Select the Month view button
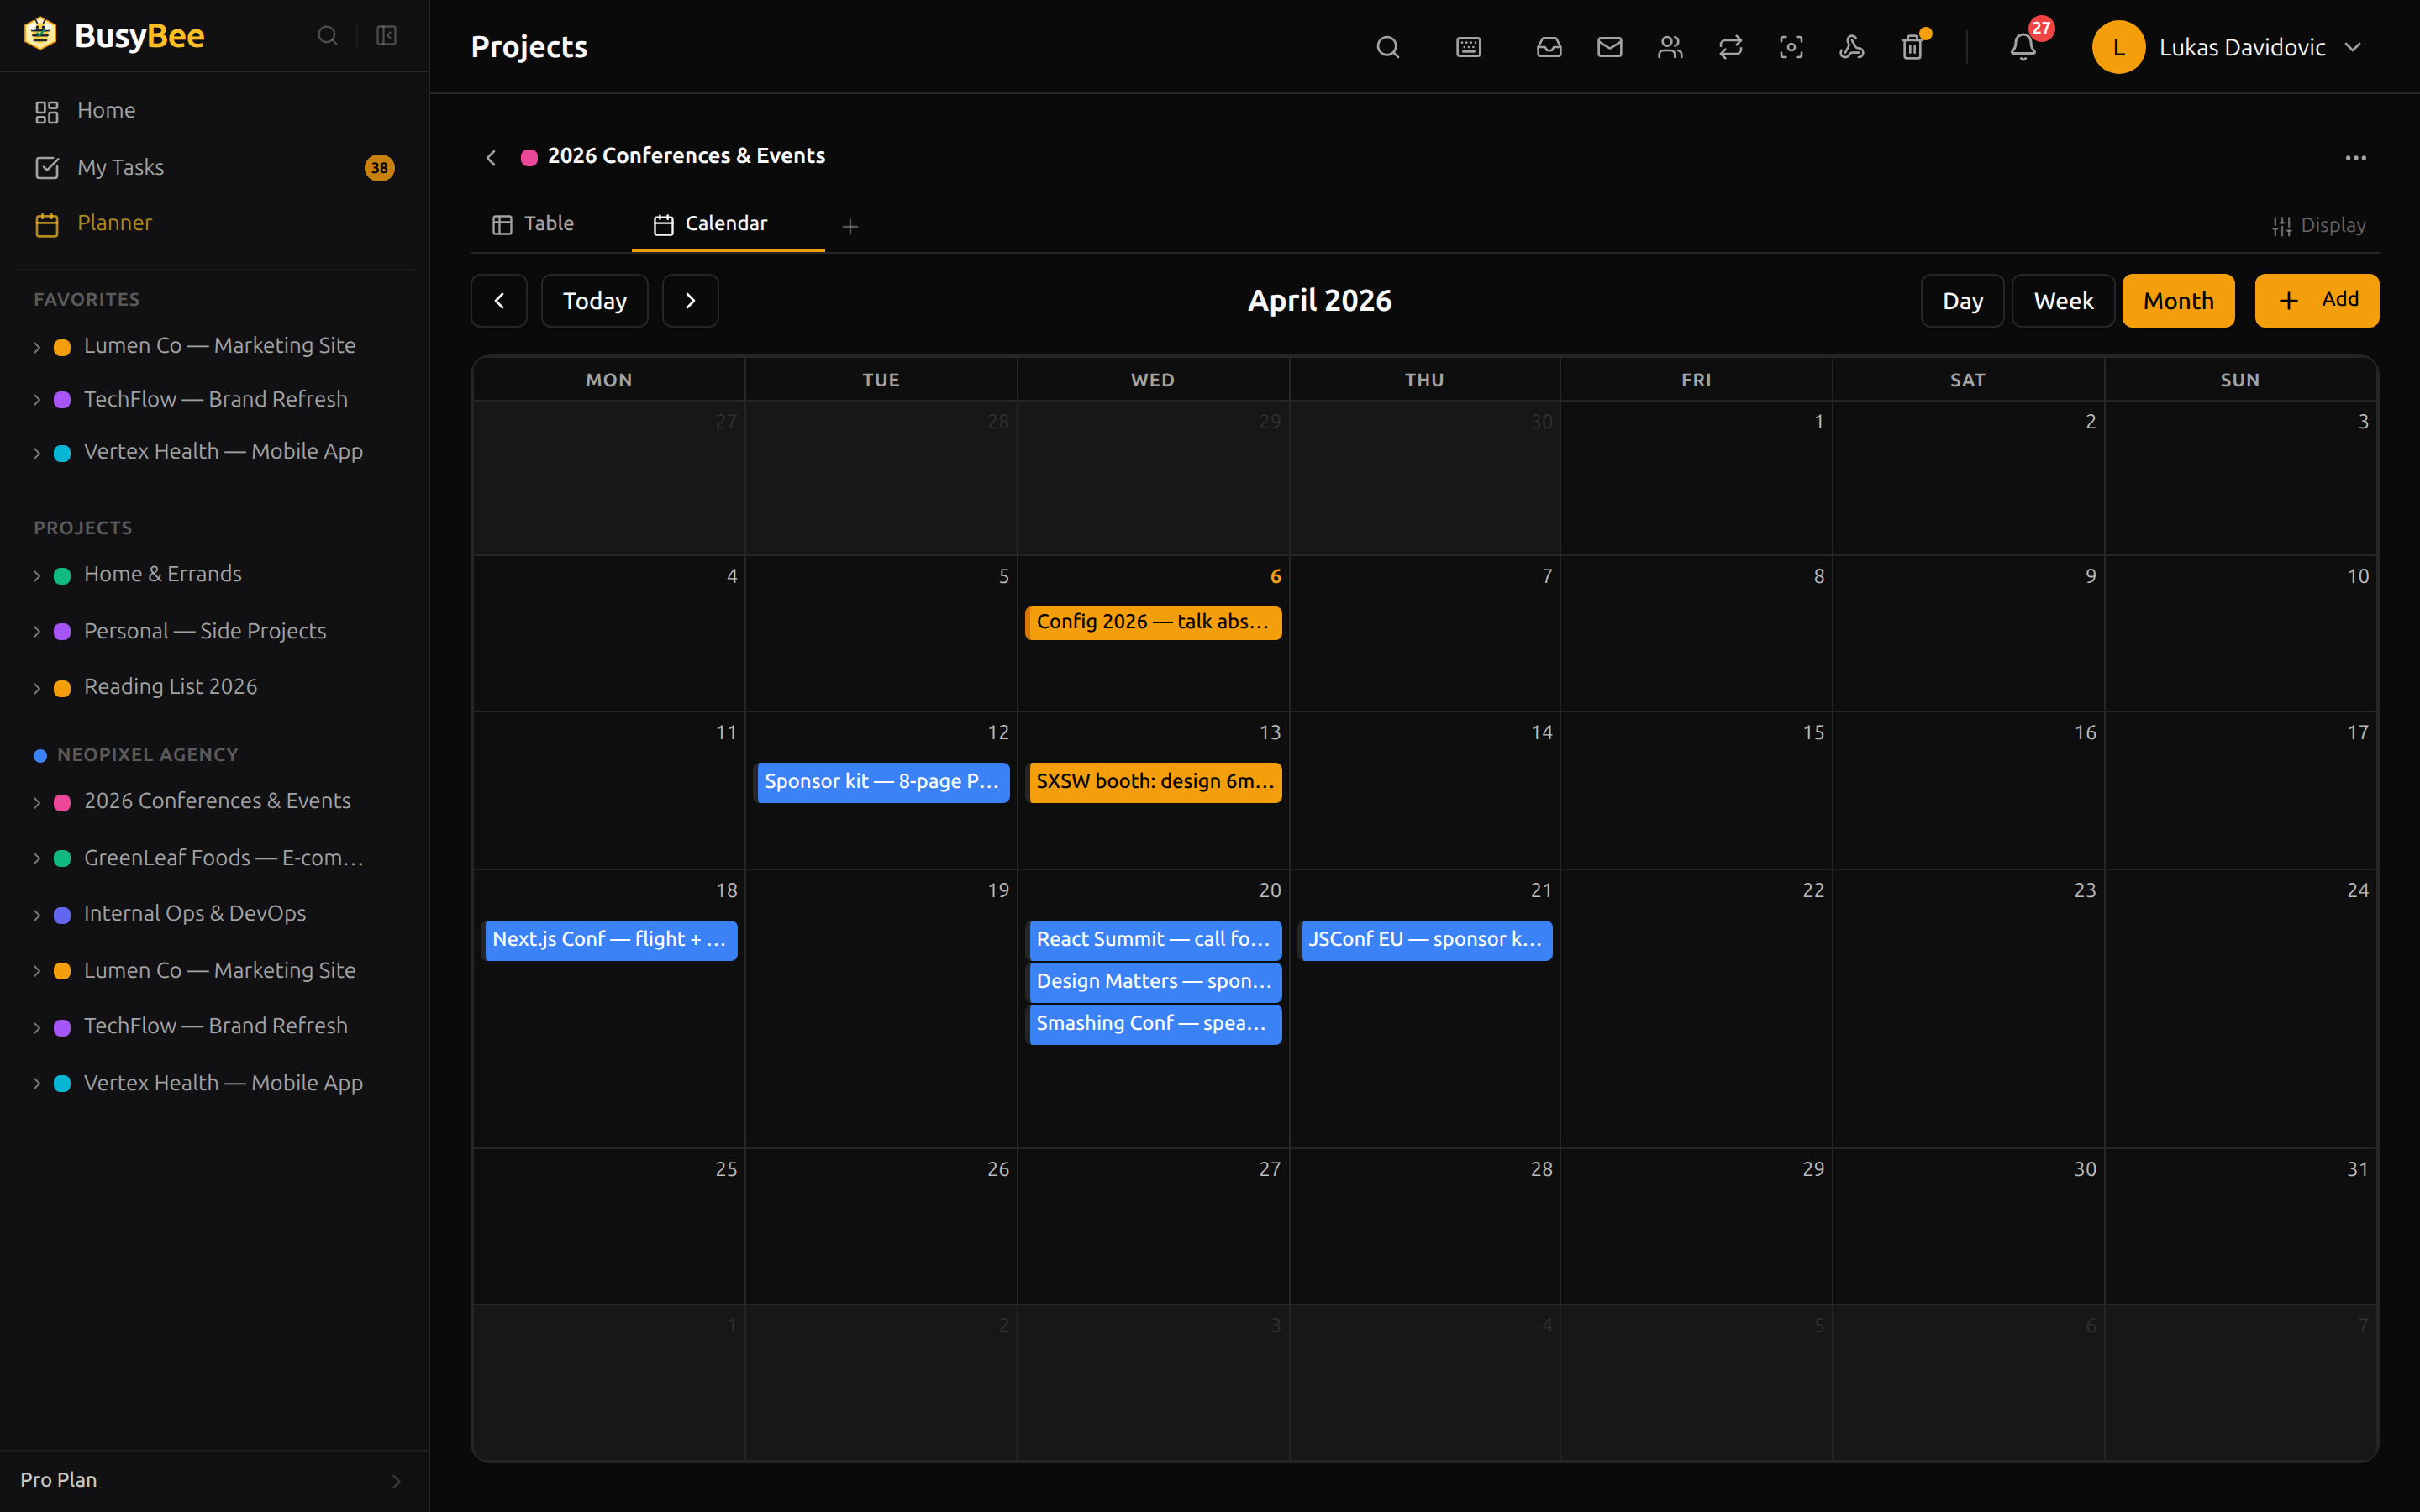The width and height of the screenshot is (2420, 1512). point(2178,301)
